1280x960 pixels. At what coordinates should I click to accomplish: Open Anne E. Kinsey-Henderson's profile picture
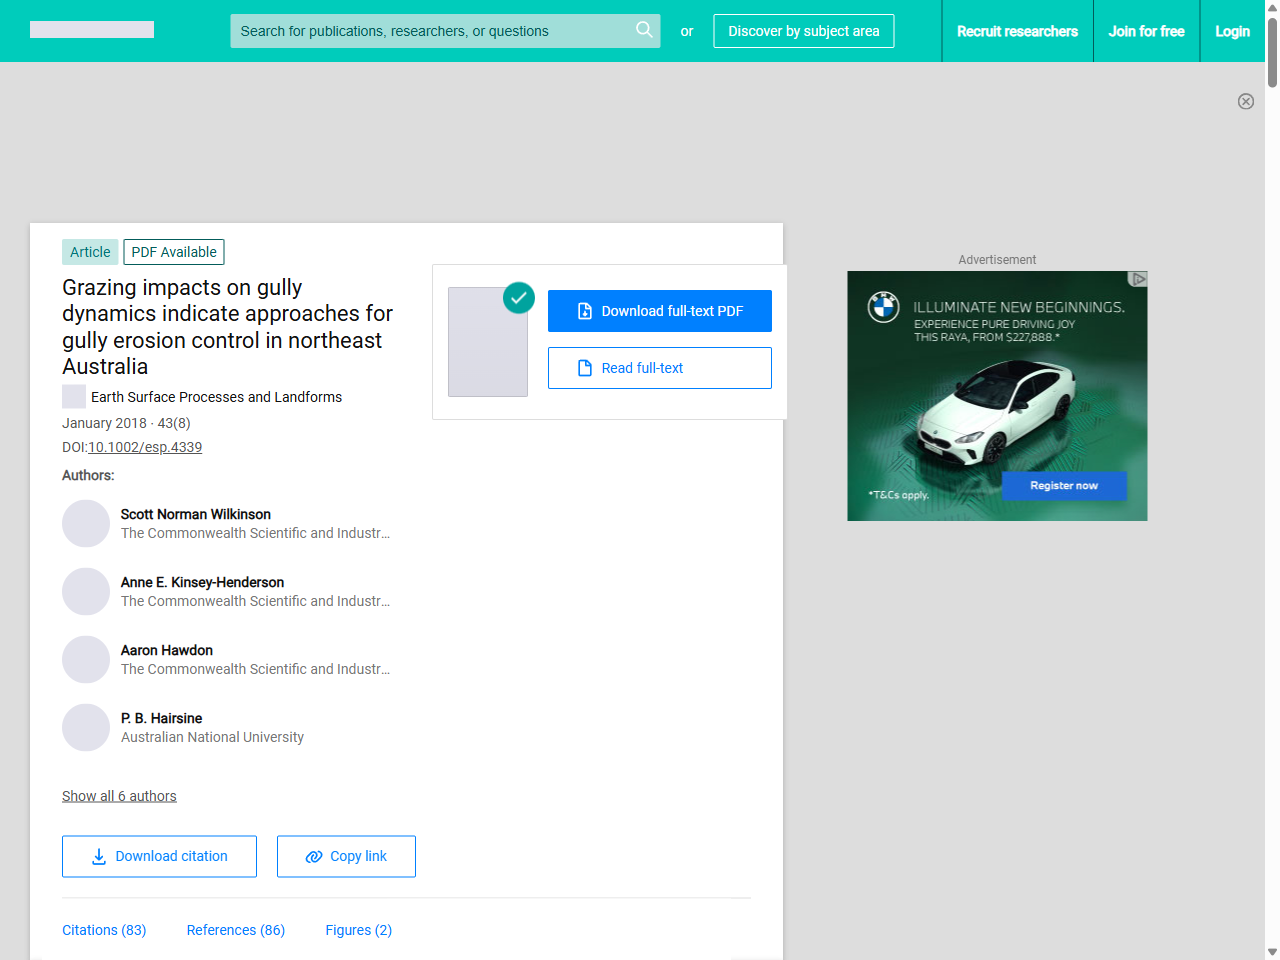(86, 592)
